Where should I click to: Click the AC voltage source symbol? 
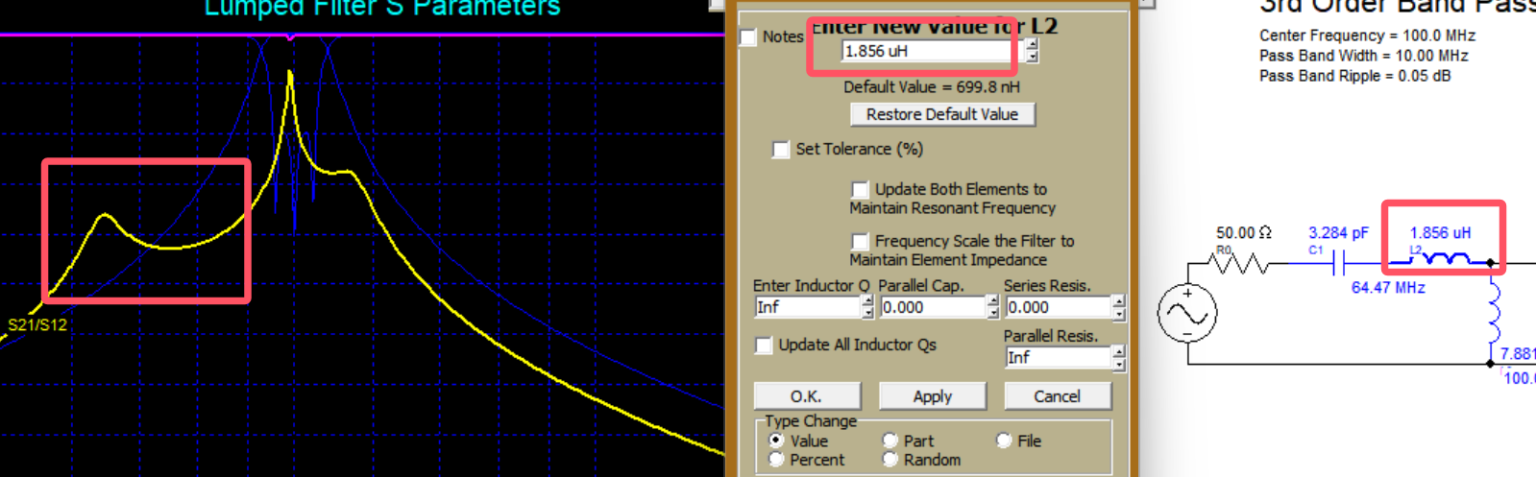click(x=1187, y=315)
